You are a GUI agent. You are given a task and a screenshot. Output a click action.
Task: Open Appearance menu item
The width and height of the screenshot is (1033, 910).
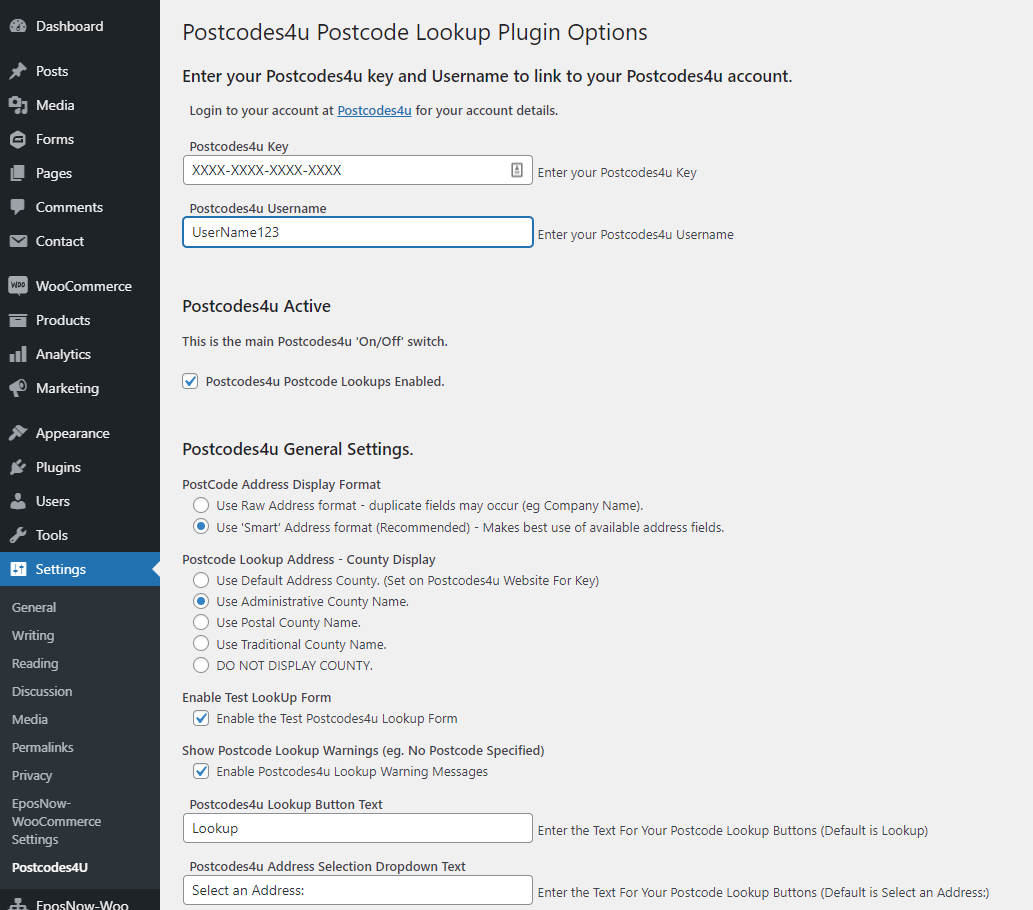click(72, 433)
